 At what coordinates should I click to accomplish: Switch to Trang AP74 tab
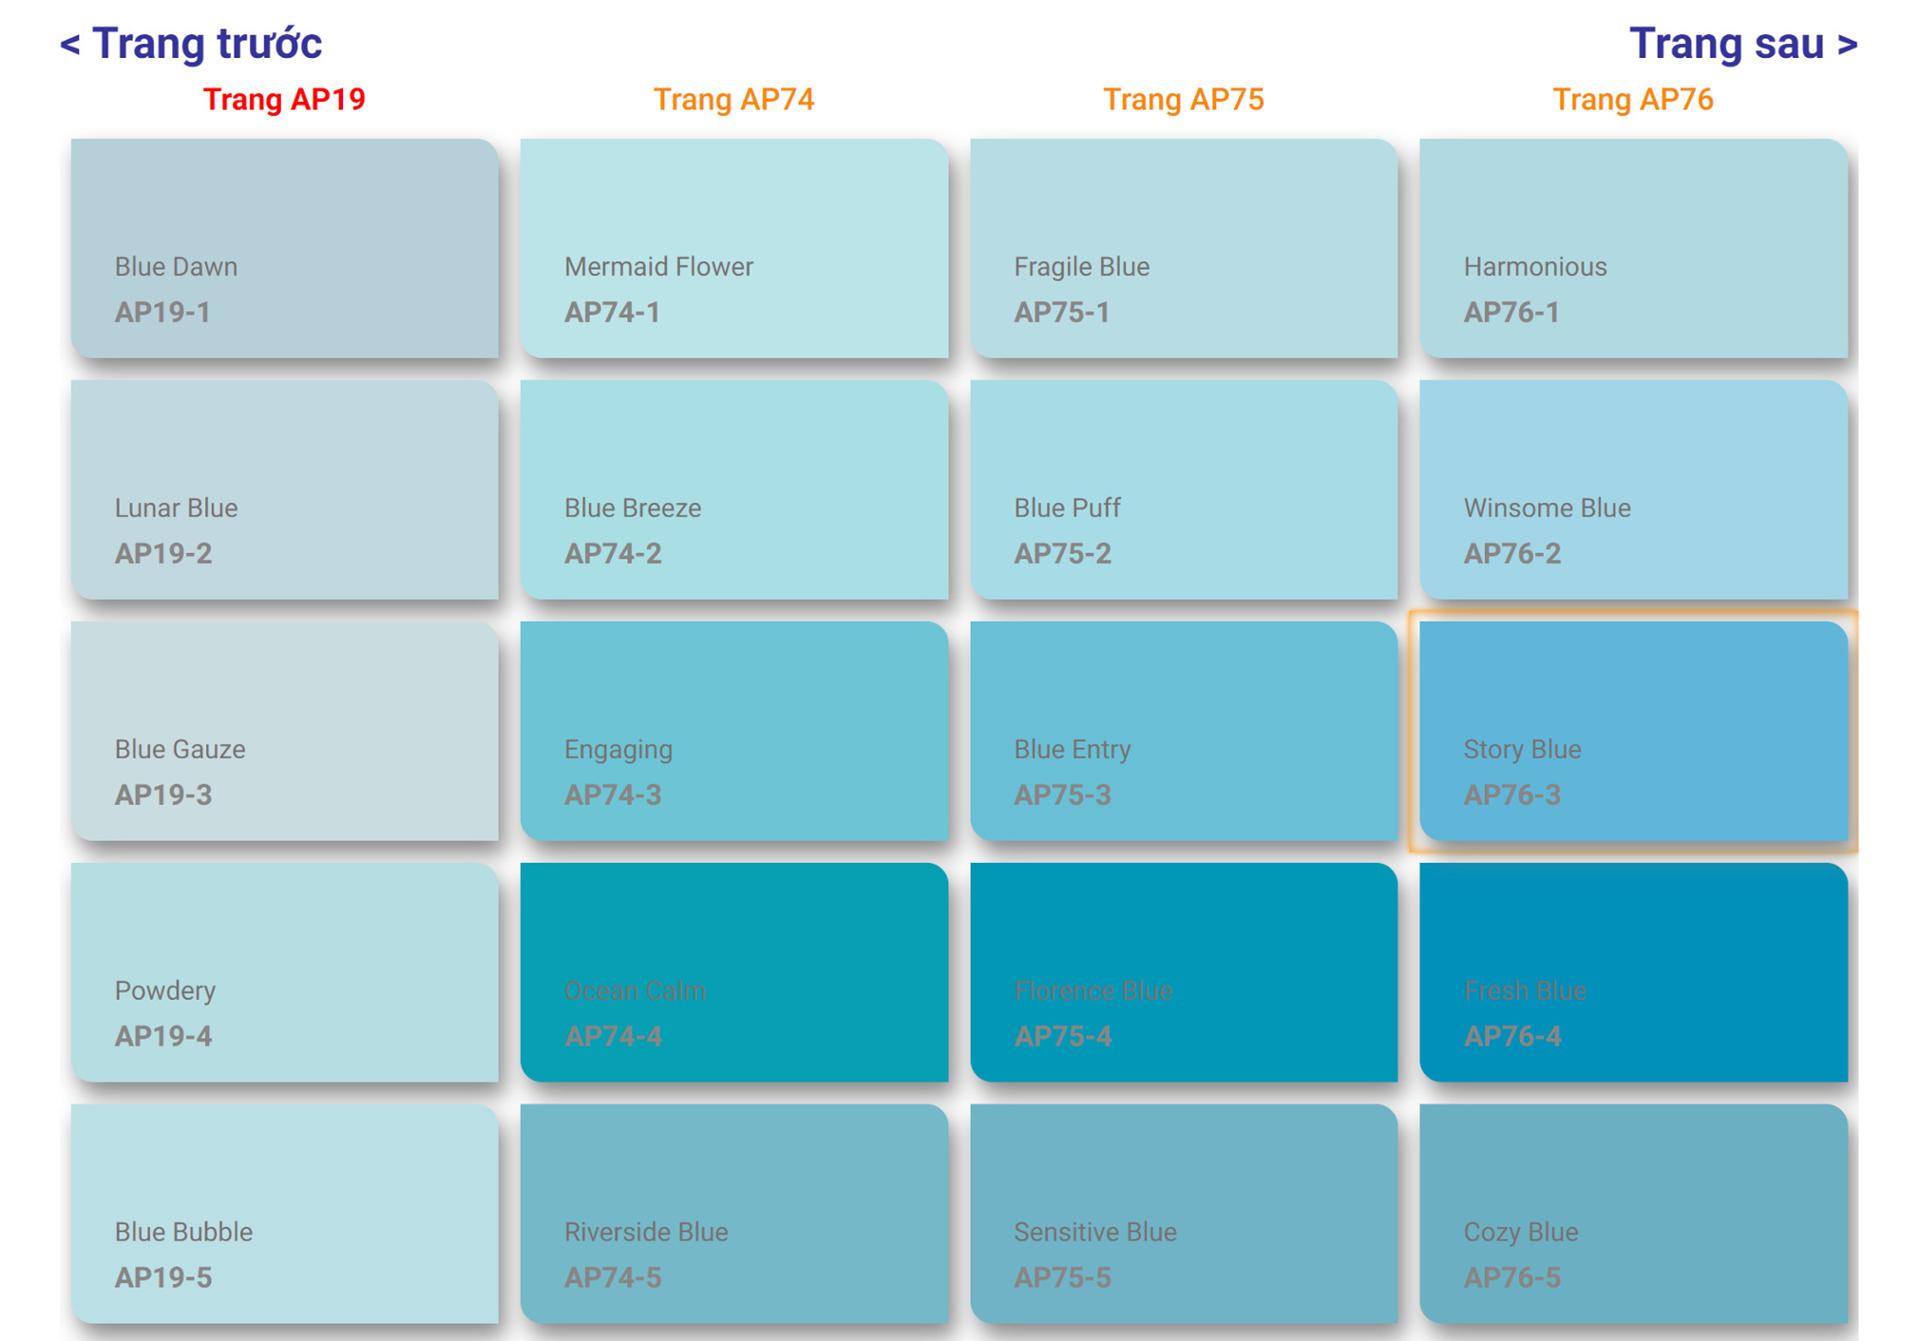pos(733,100)
